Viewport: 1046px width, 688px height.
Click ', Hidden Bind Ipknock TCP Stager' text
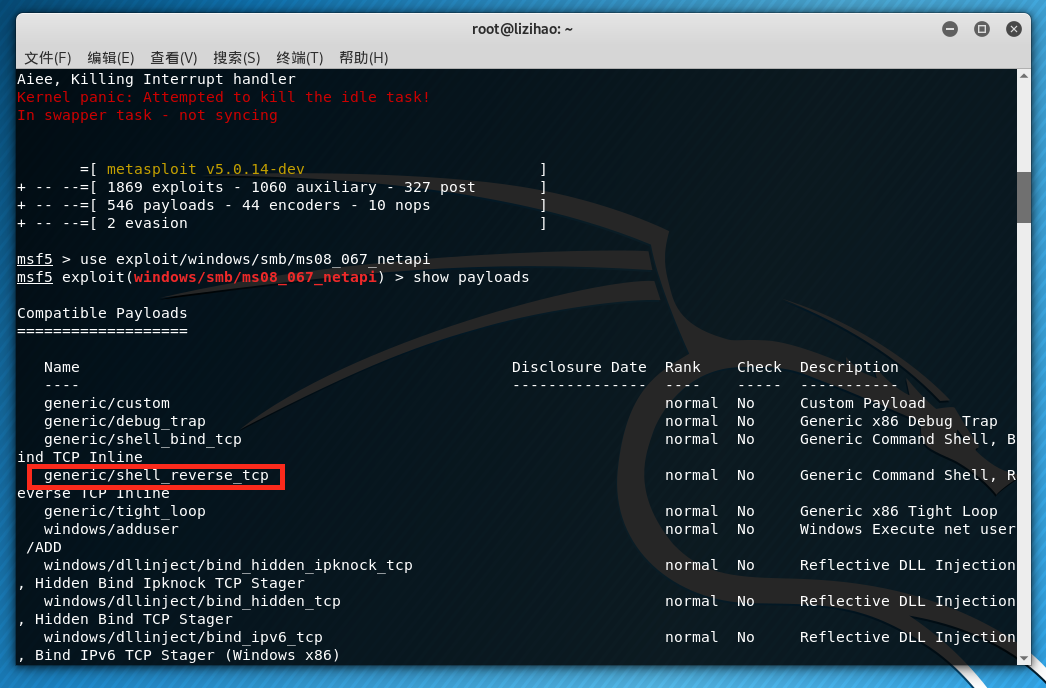tap(161, 583)
